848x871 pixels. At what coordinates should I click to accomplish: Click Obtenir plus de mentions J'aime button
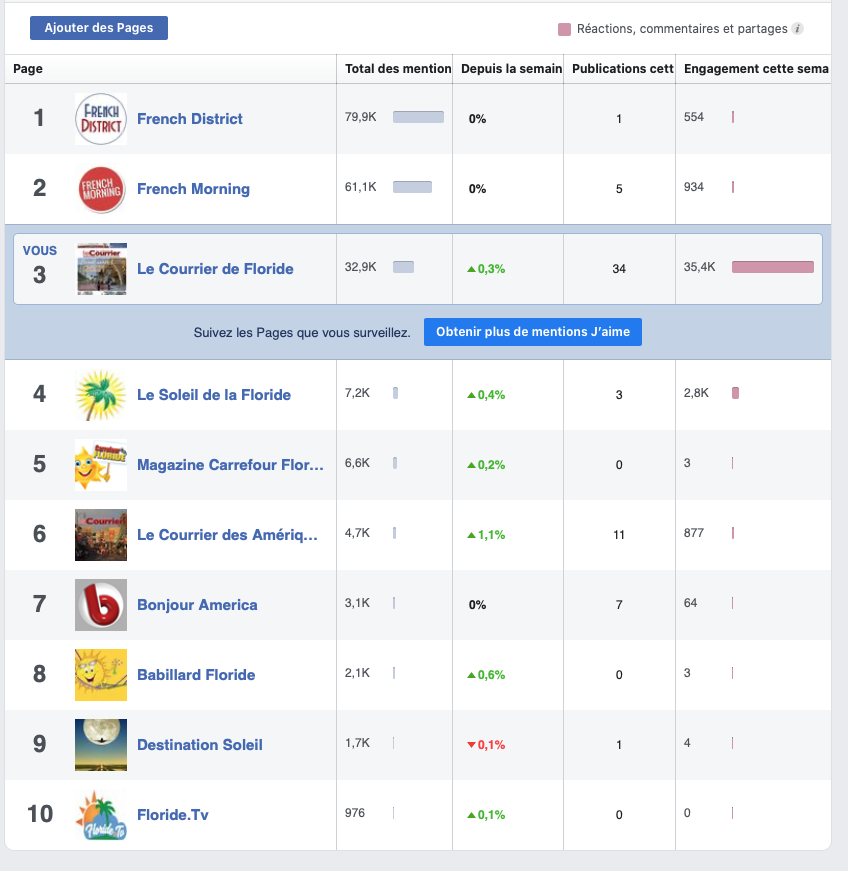pyautogui.click(x=533, y=332)
